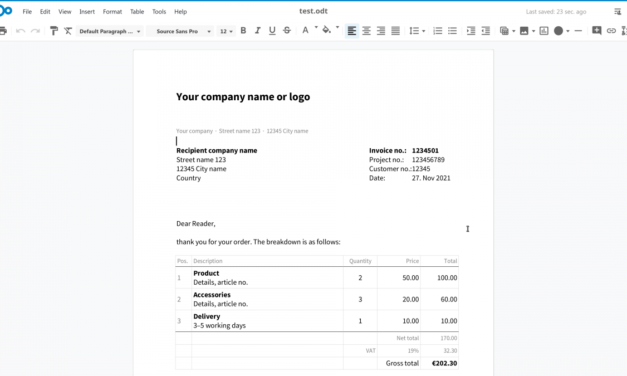Open the Help menu
The height and width of the screenshot is (376, 627).
[x=180, y=12]
